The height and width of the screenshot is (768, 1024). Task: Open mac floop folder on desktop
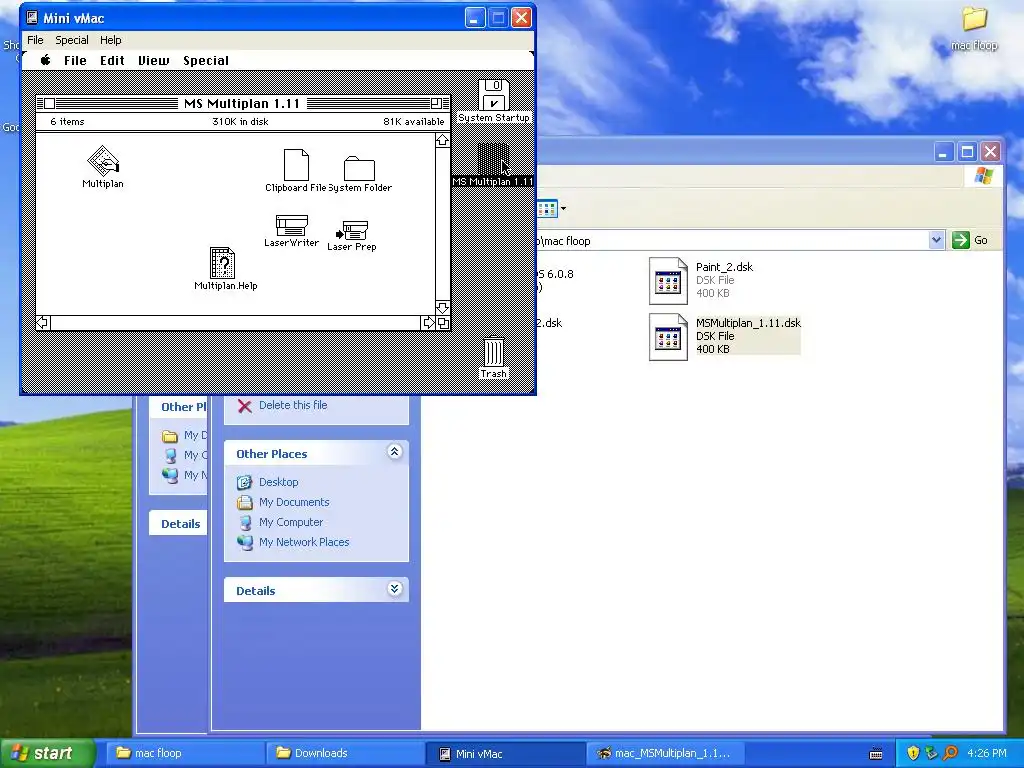point(974,20)
